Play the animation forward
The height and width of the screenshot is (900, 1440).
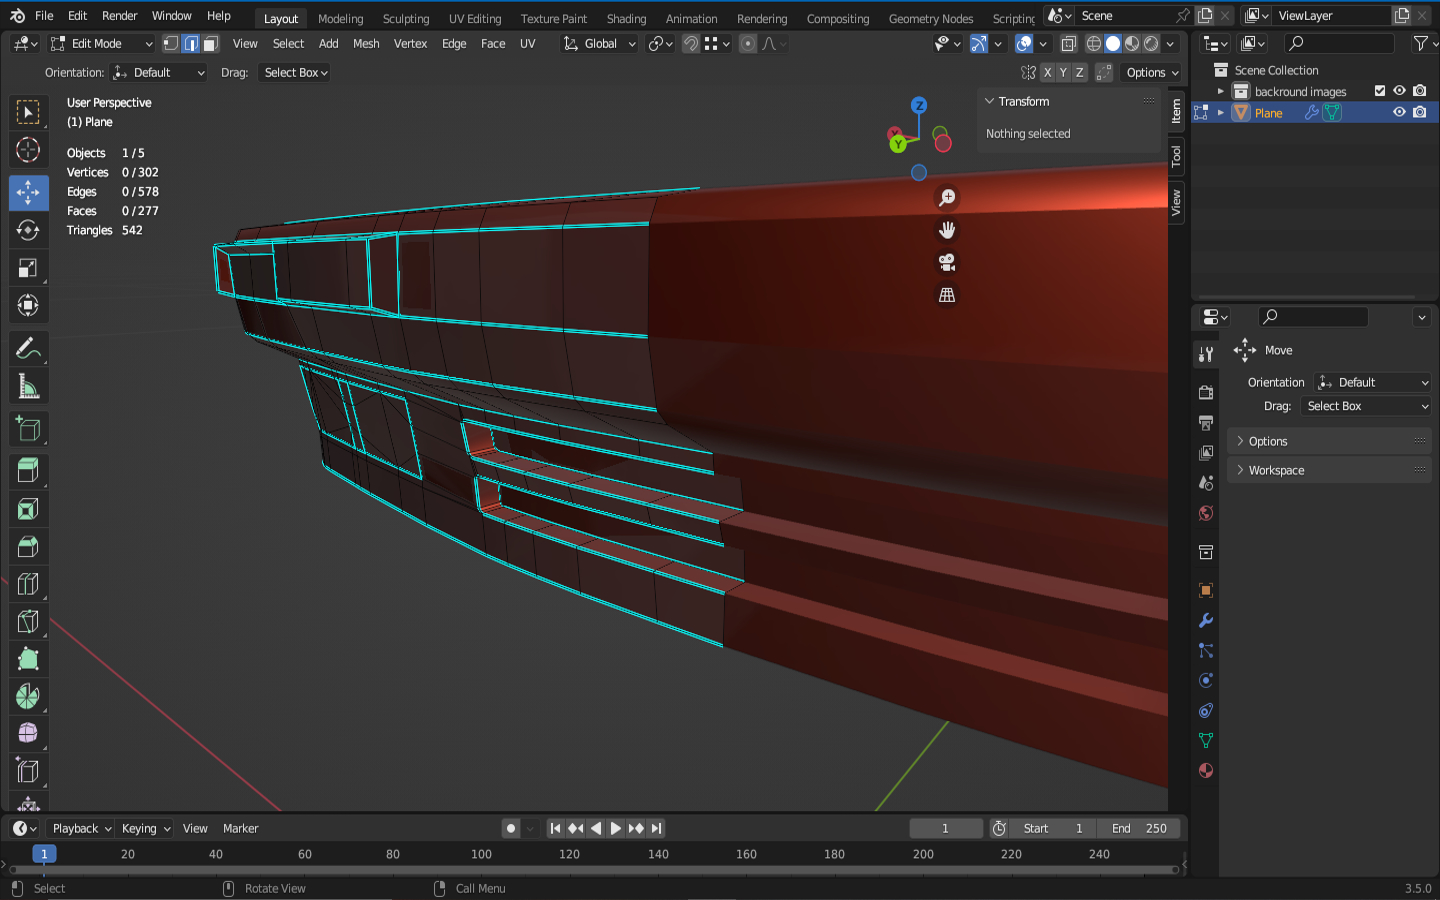coord(616,828)
